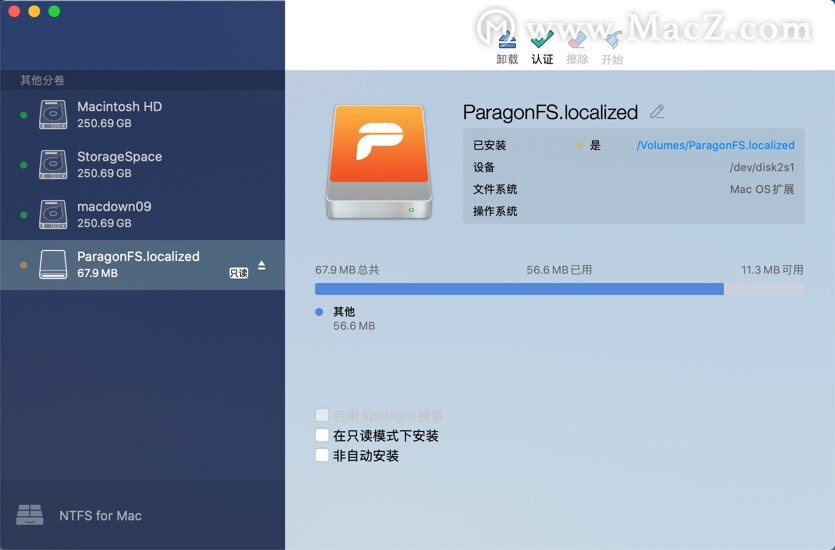The image size is (835, 550).
Task: Click the blue 其他 legend dot
Action: point(319,312)
